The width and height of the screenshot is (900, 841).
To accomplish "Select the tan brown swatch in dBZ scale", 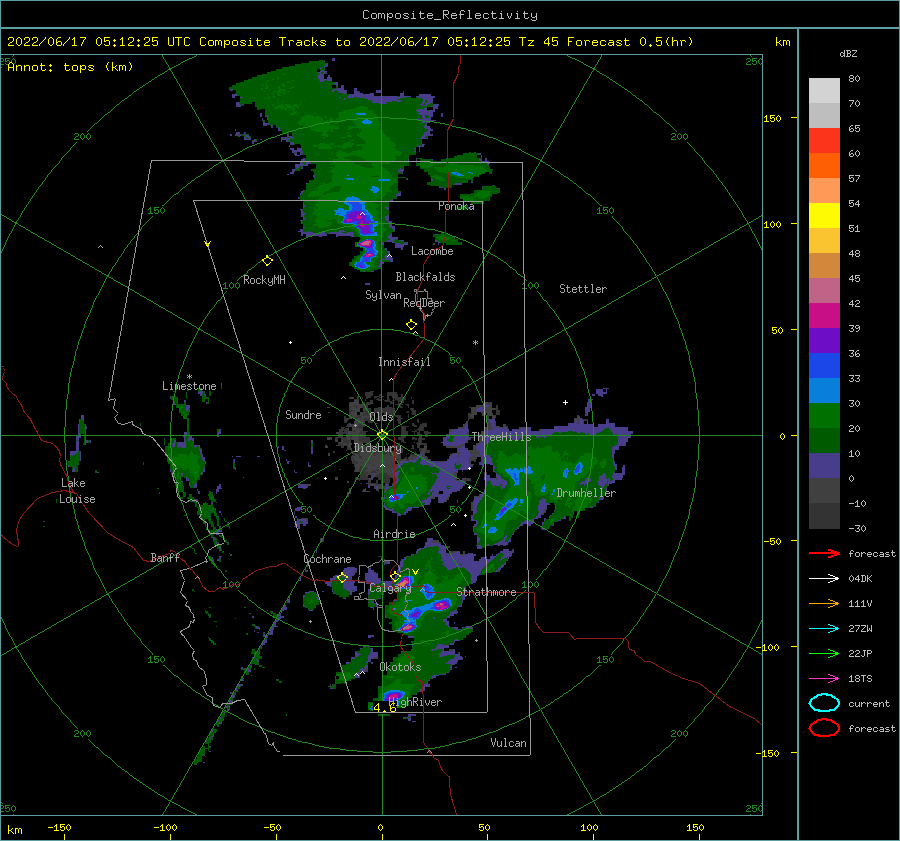I will tap(824, 265).
